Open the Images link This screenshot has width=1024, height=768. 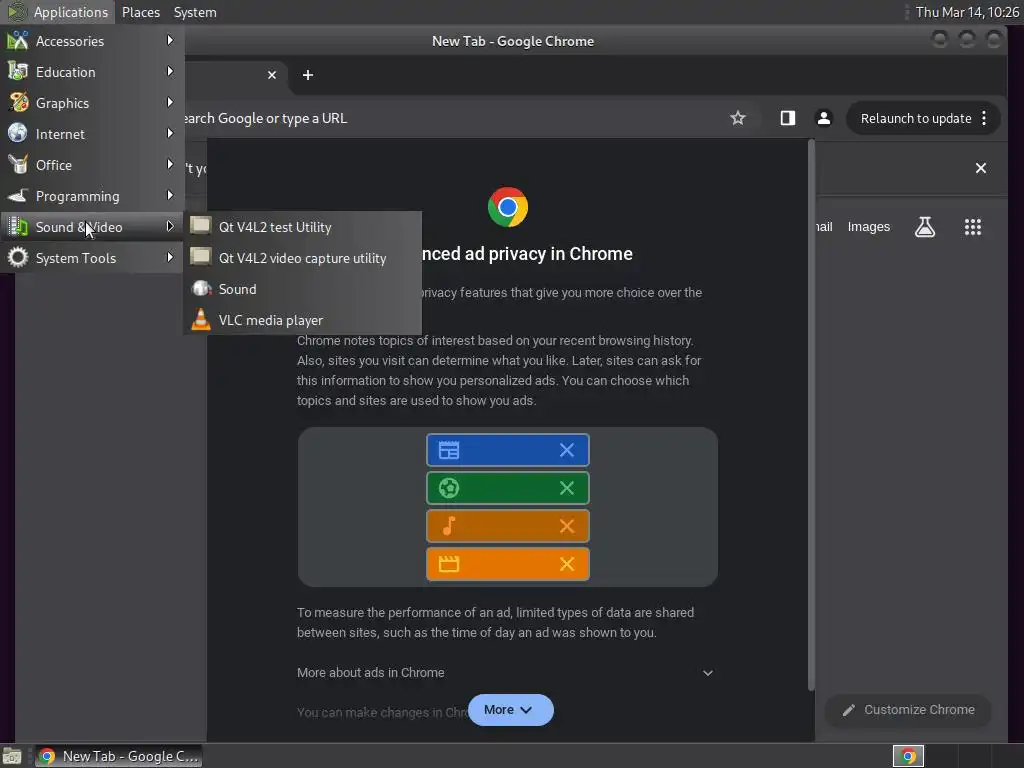tap(868, 227)
